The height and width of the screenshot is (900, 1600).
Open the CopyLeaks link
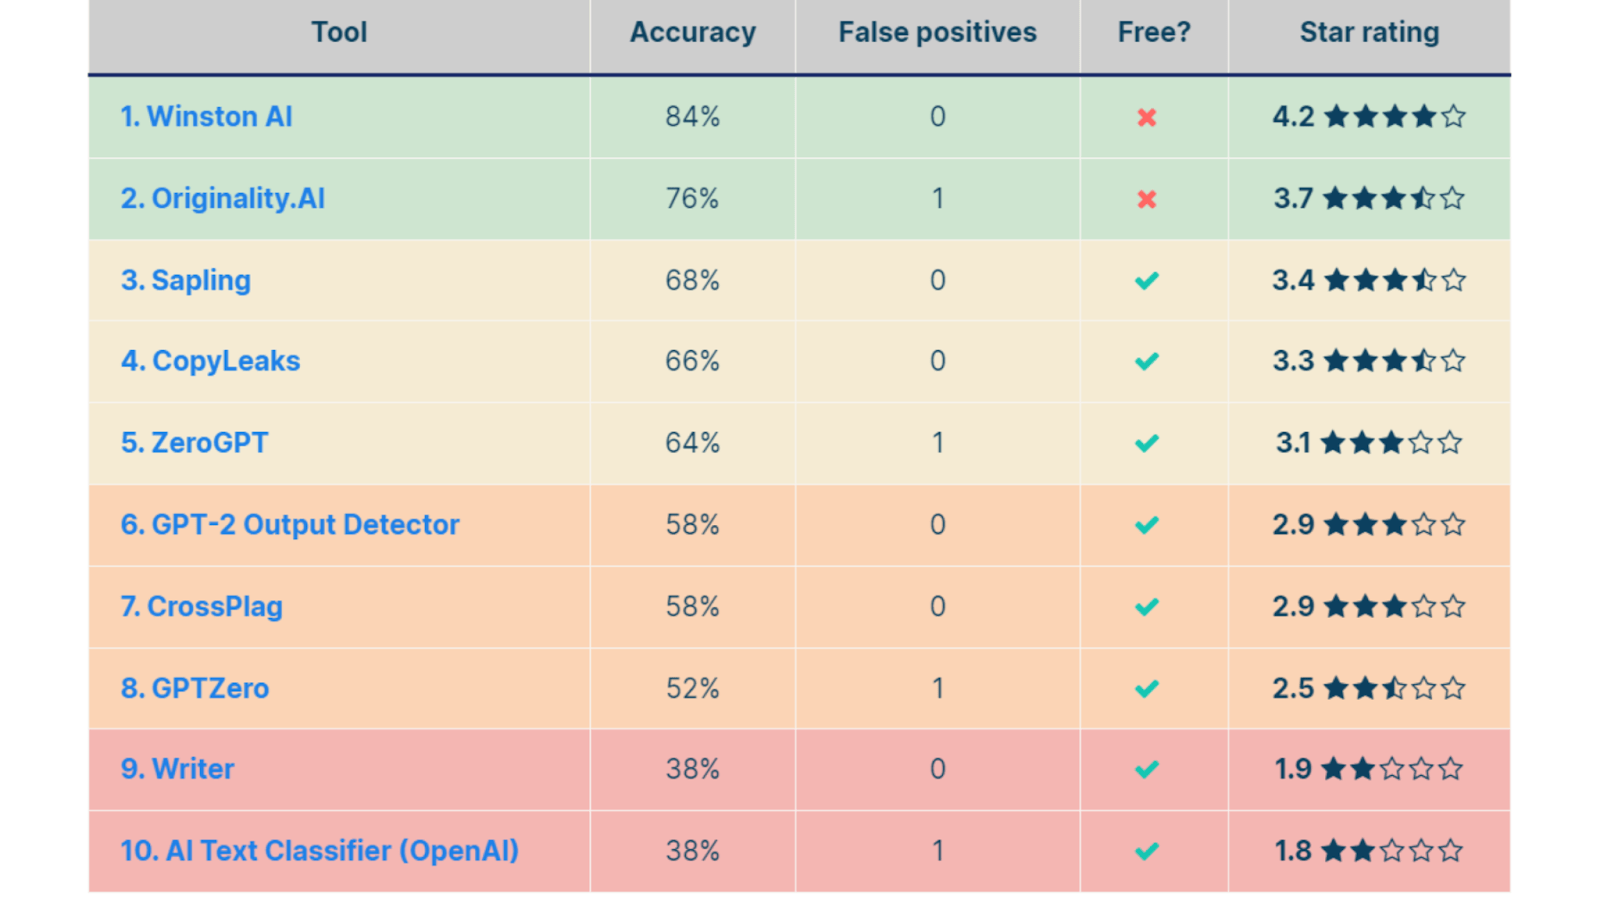point(210,361)
